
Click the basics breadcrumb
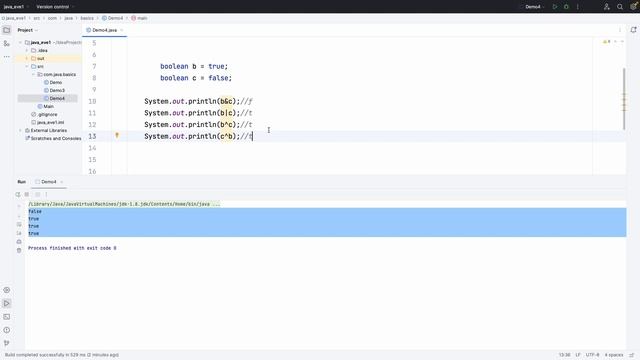pos(87,18)
